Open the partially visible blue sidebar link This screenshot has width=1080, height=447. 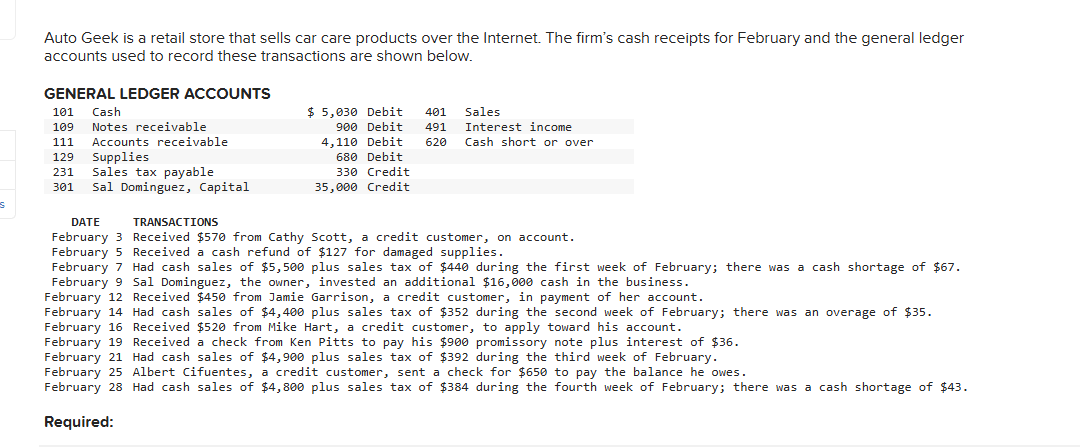coord(3,204)
